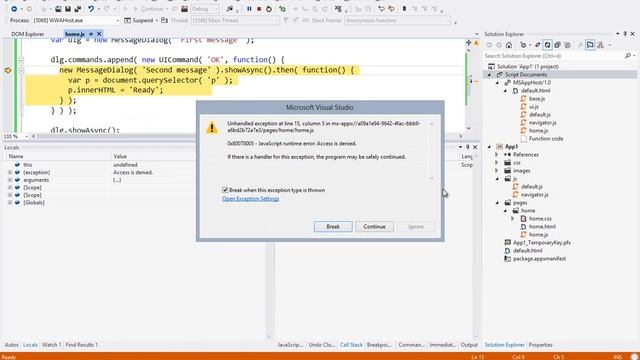This screenshot has width=640, height=360.
Task: Select Function code item in tree
Action: (x=546, y=139)
